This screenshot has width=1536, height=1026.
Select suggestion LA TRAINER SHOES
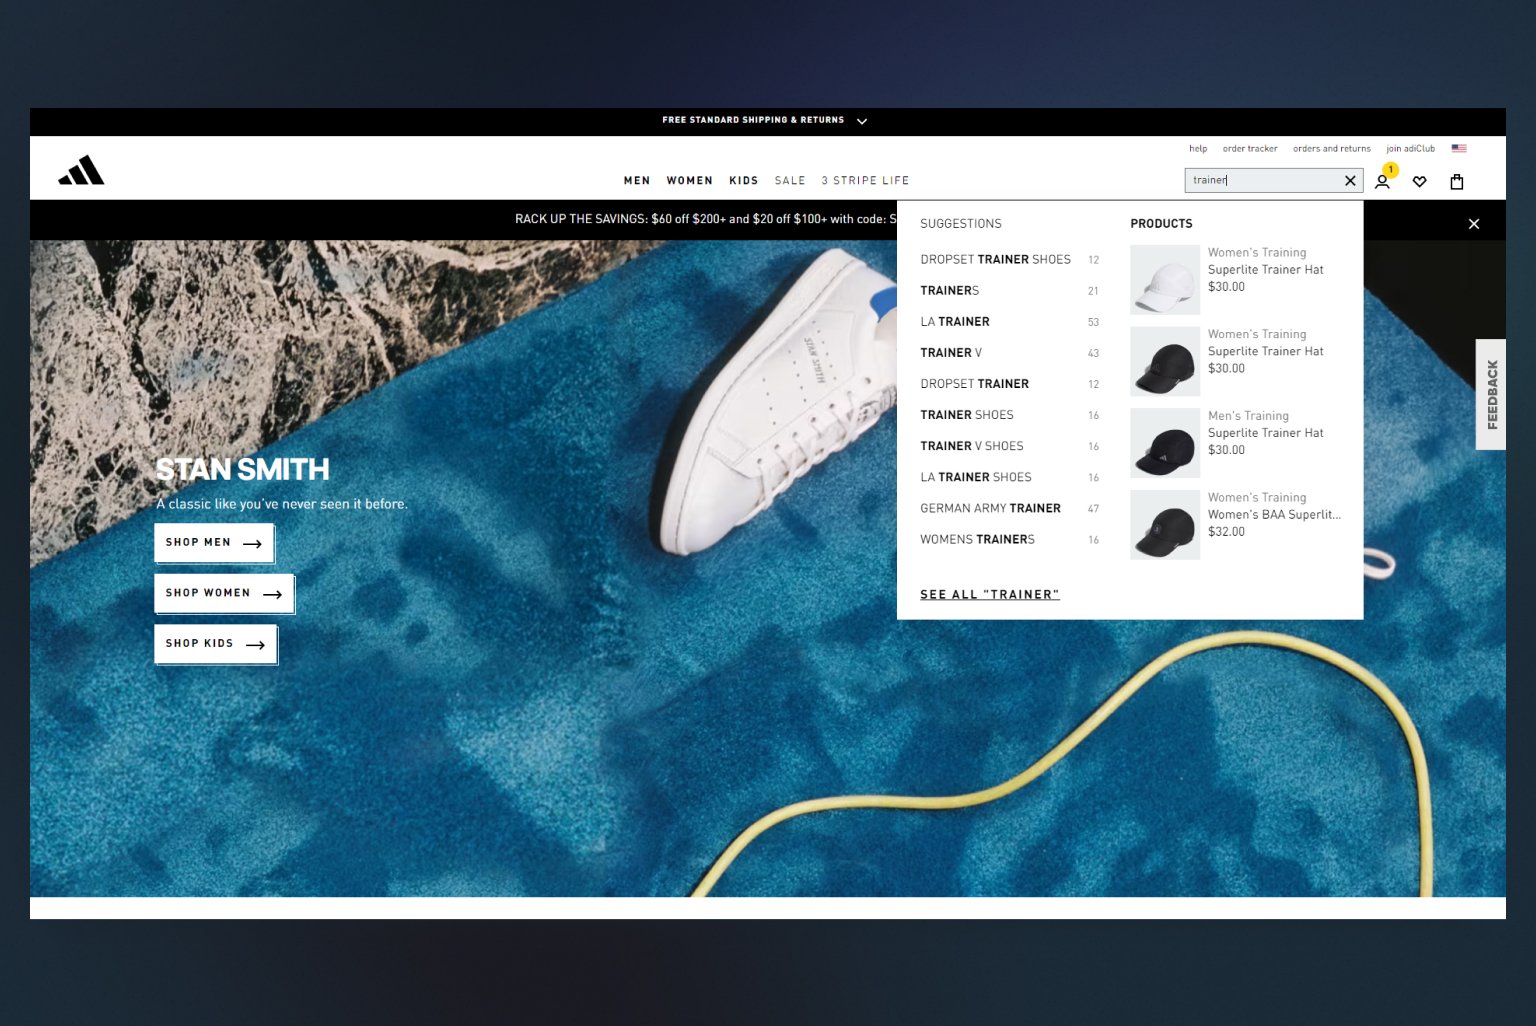(x=1009, y=477)
